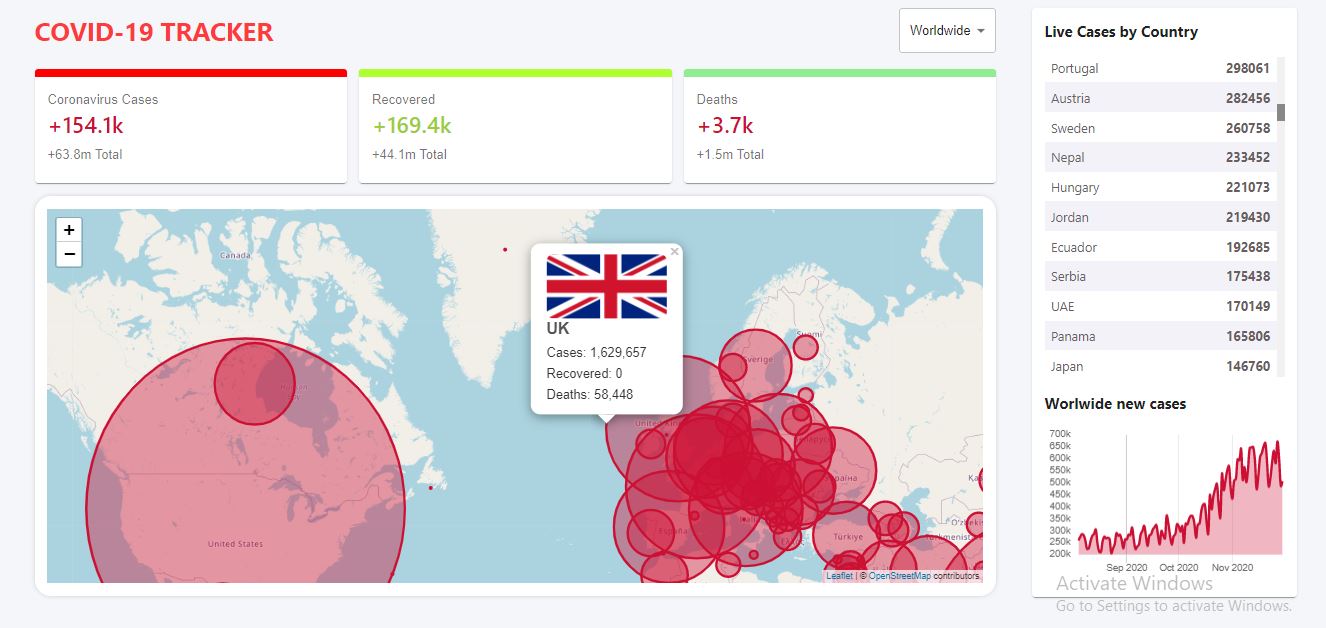Click the popup's Deaths: 58,448 text
Image resolution: width=1326 pixels, height=628 pixels.
(590, 394)
